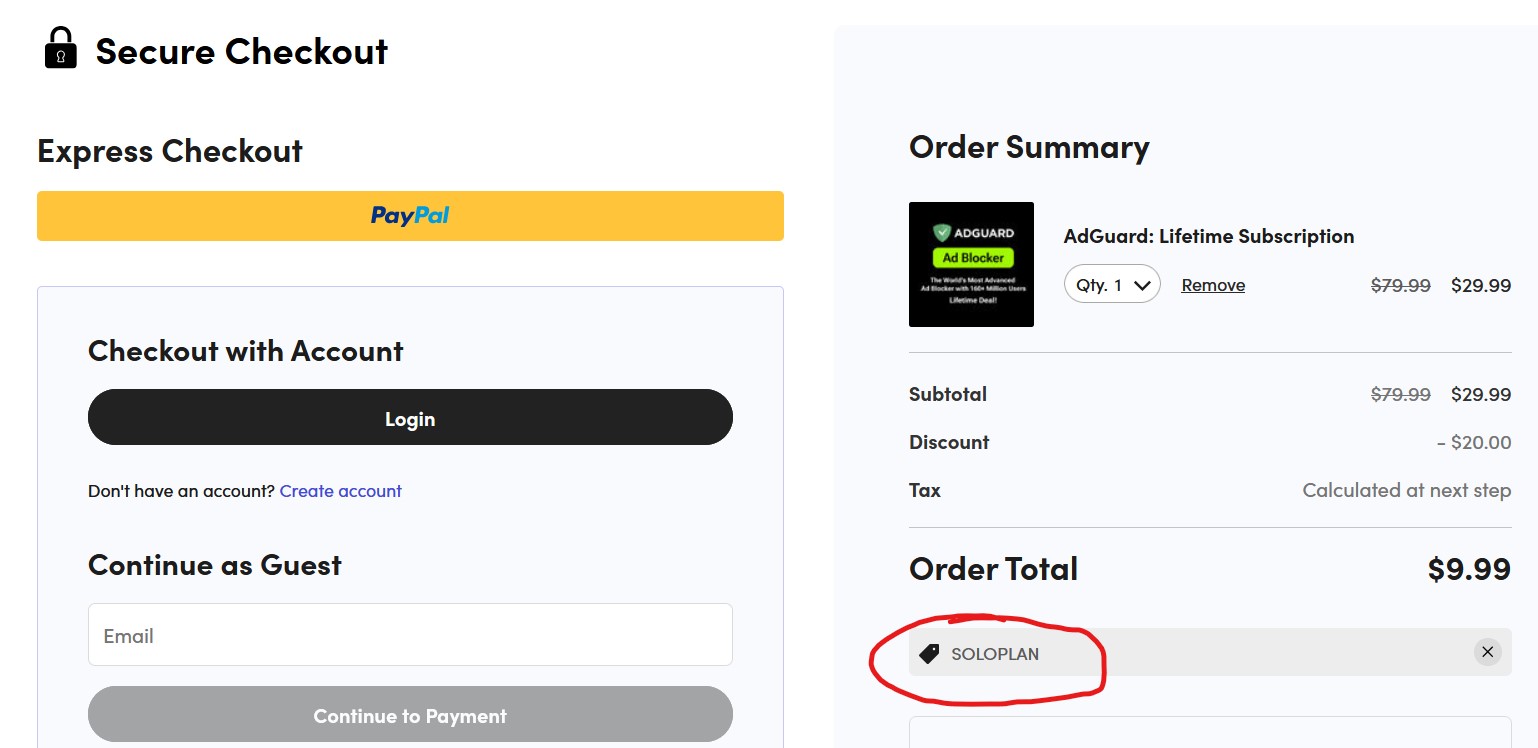Click the strikethrough $79.99 original price

click(x=1400, y=285)
